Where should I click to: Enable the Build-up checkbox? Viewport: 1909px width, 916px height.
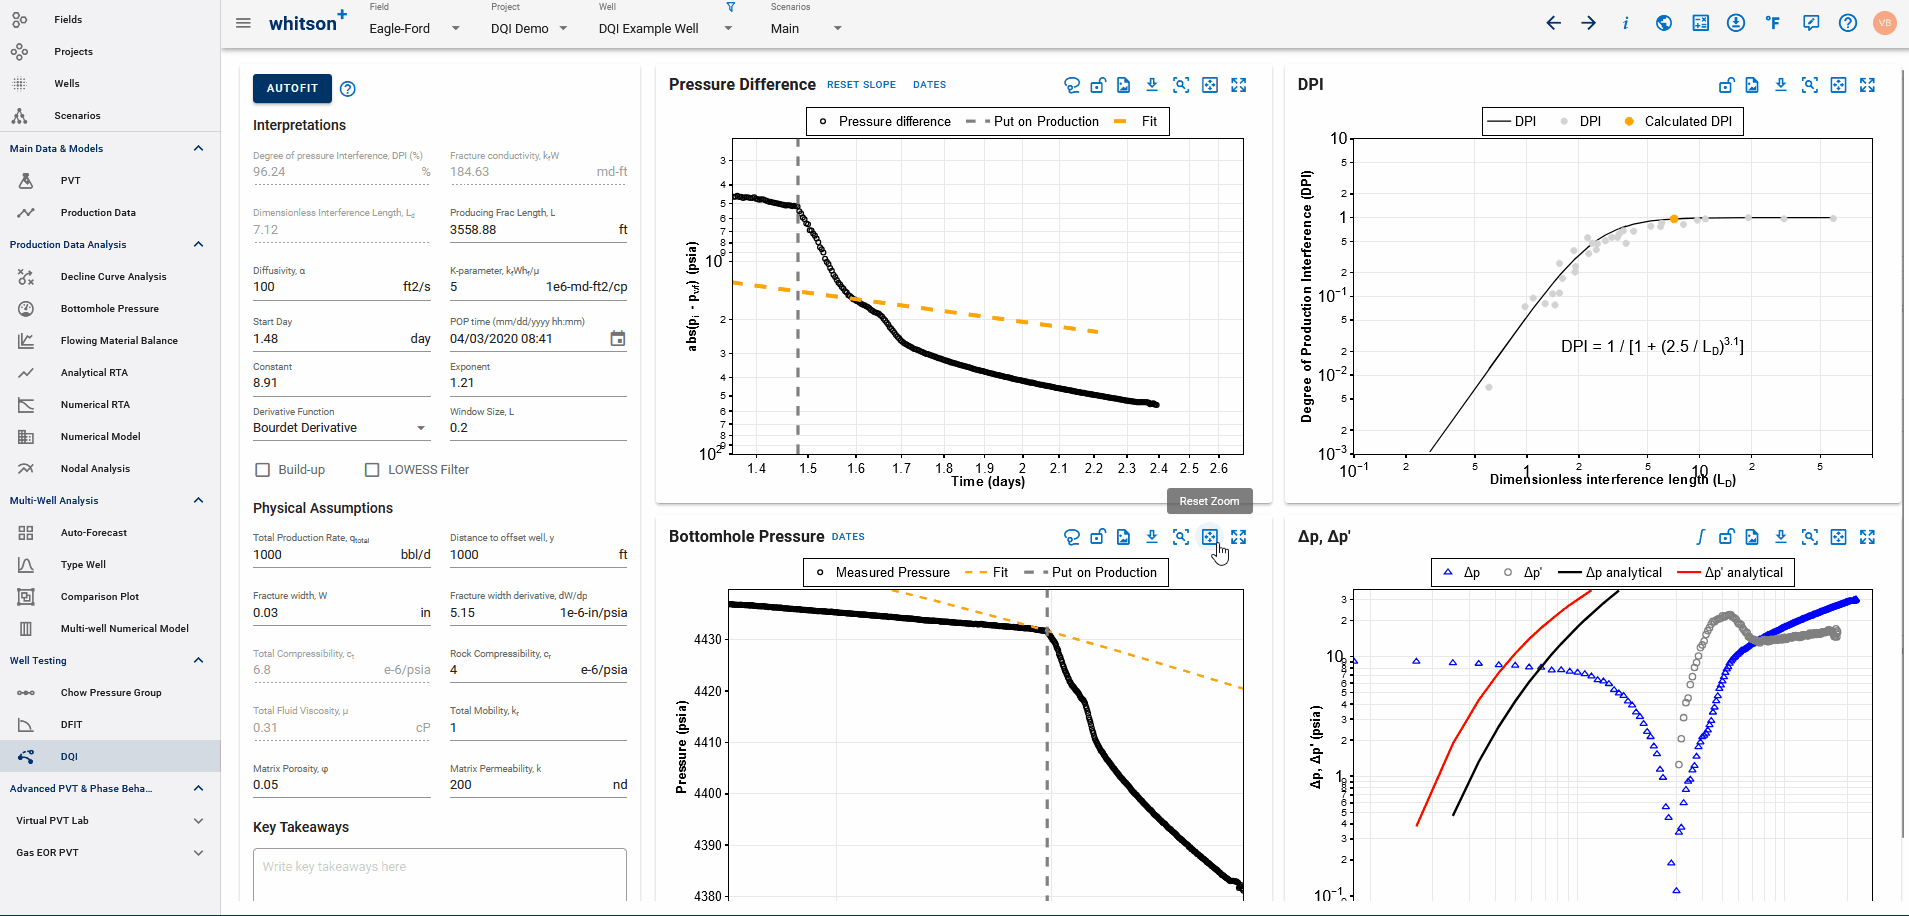263,470
